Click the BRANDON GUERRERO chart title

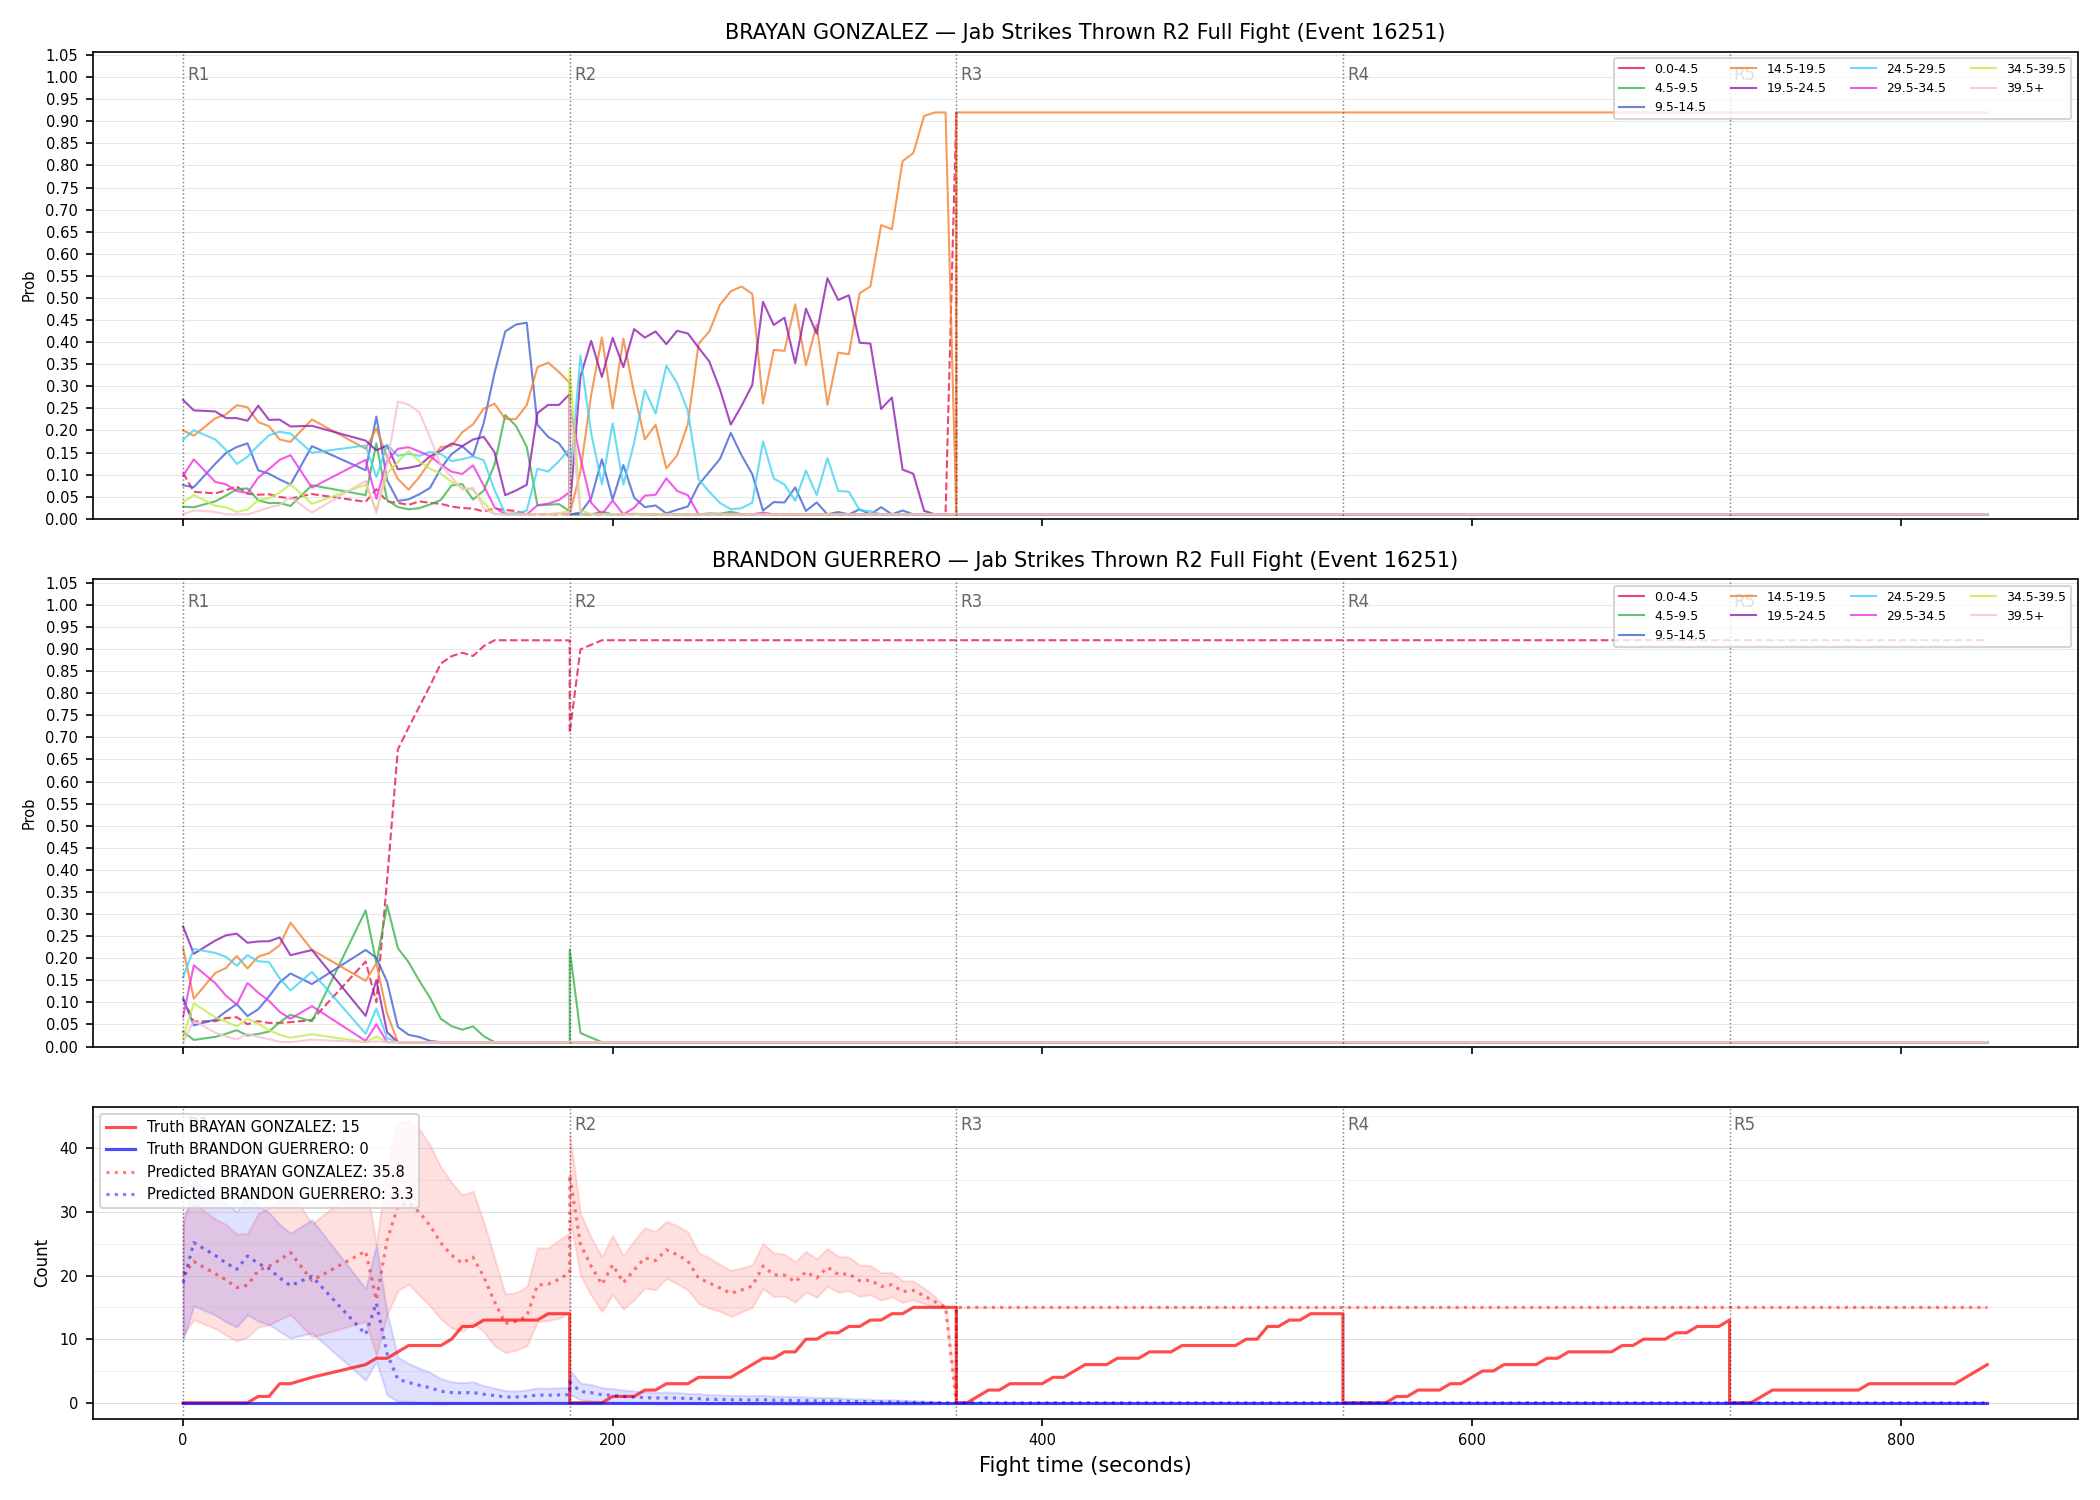[x=1085, y=560]
